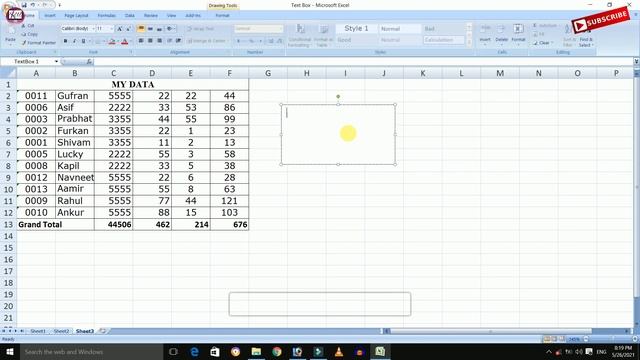This screenshot has height=360, width=640.
Task: Click the Cut command
Action: click(28, 26)
